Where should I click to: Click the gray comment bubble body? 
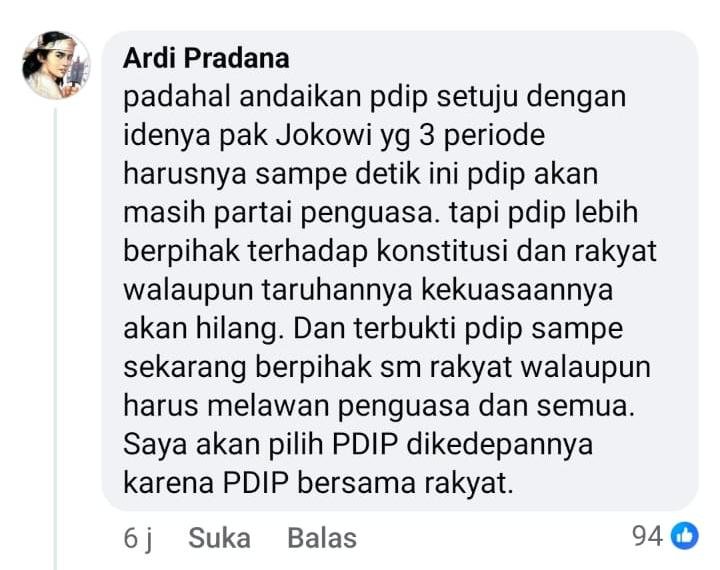pos(400,271)
